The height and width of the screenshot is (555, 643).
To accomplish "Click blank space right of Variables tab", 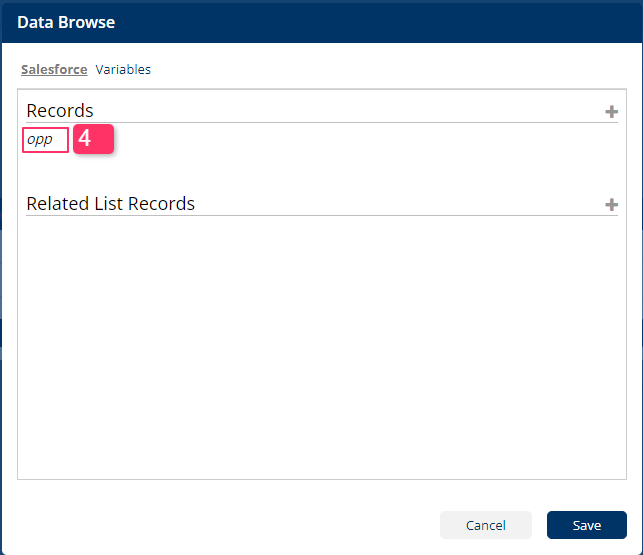I will coord(400,70).
